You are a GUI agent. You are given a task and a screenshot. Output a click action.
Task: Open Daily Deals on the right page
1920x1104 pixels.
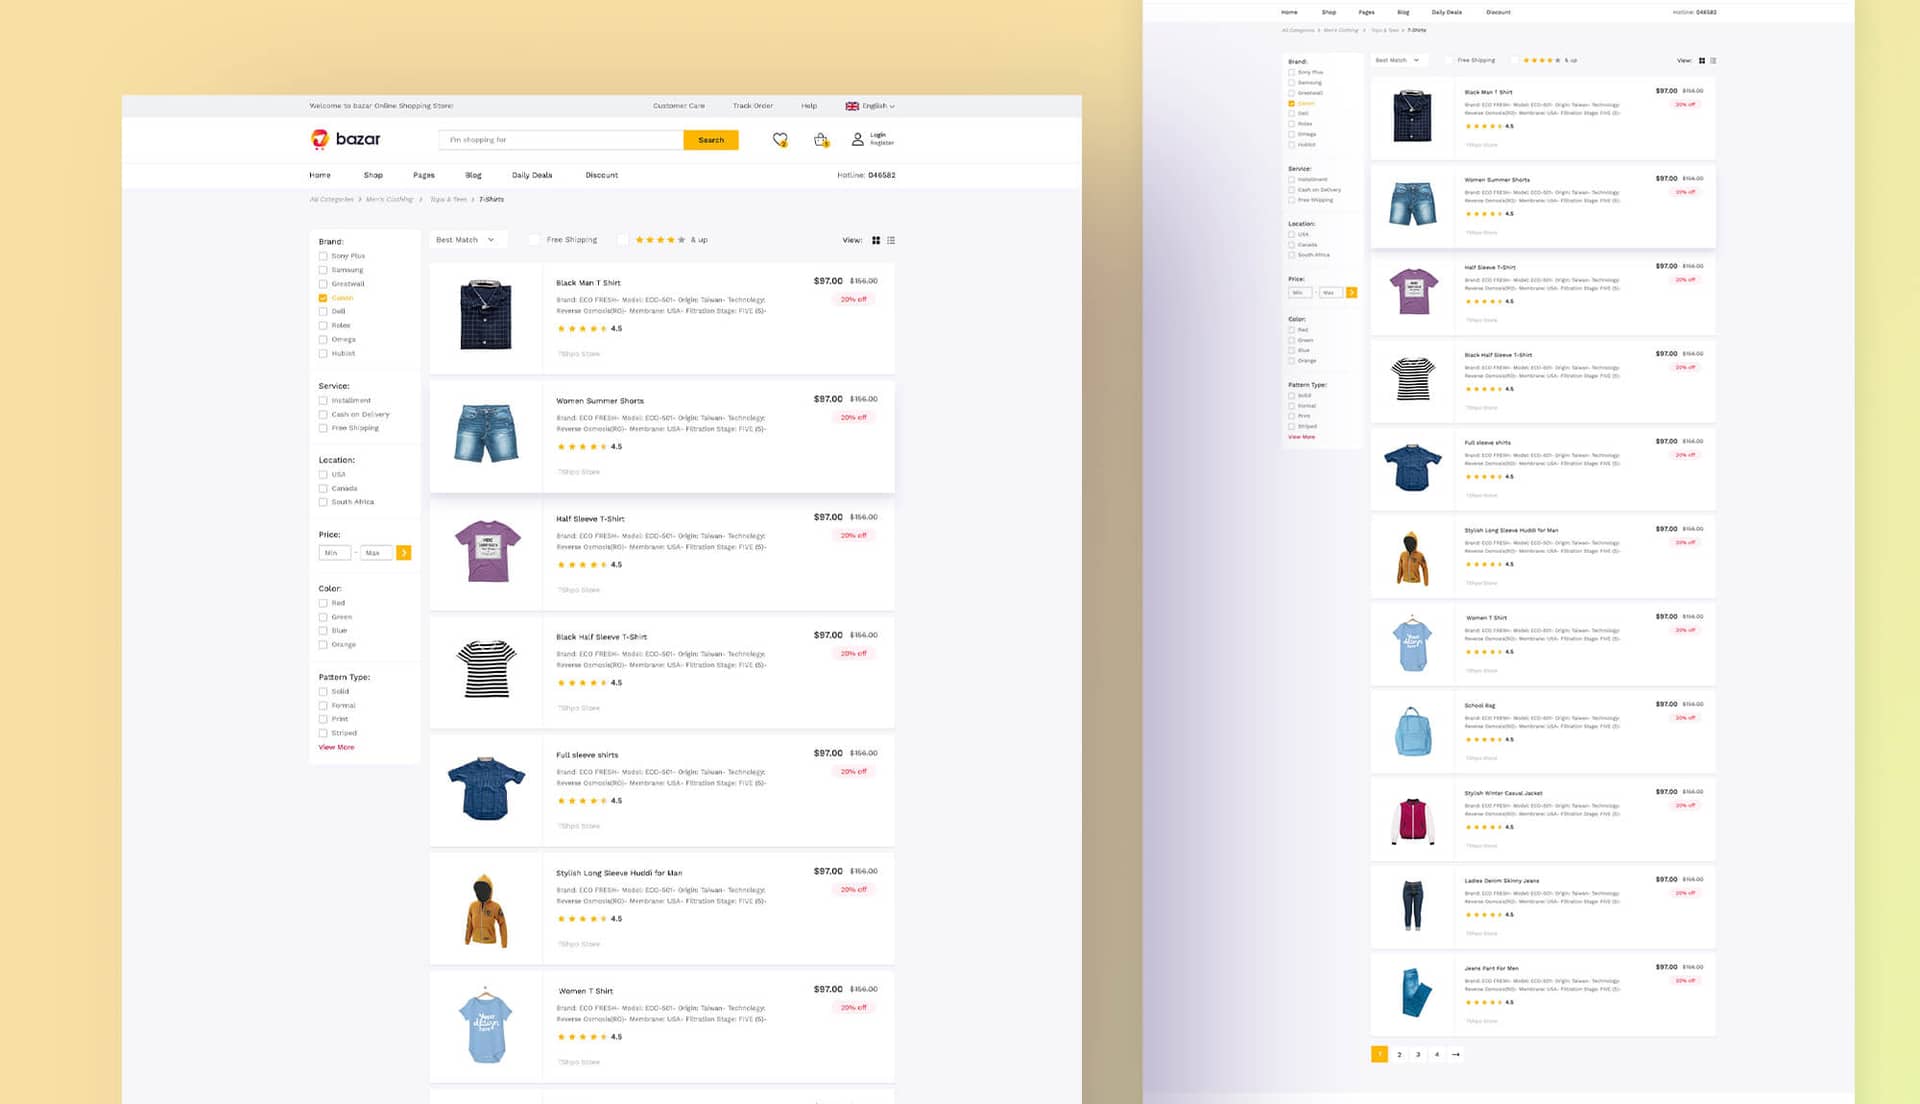pos(1446,13)
